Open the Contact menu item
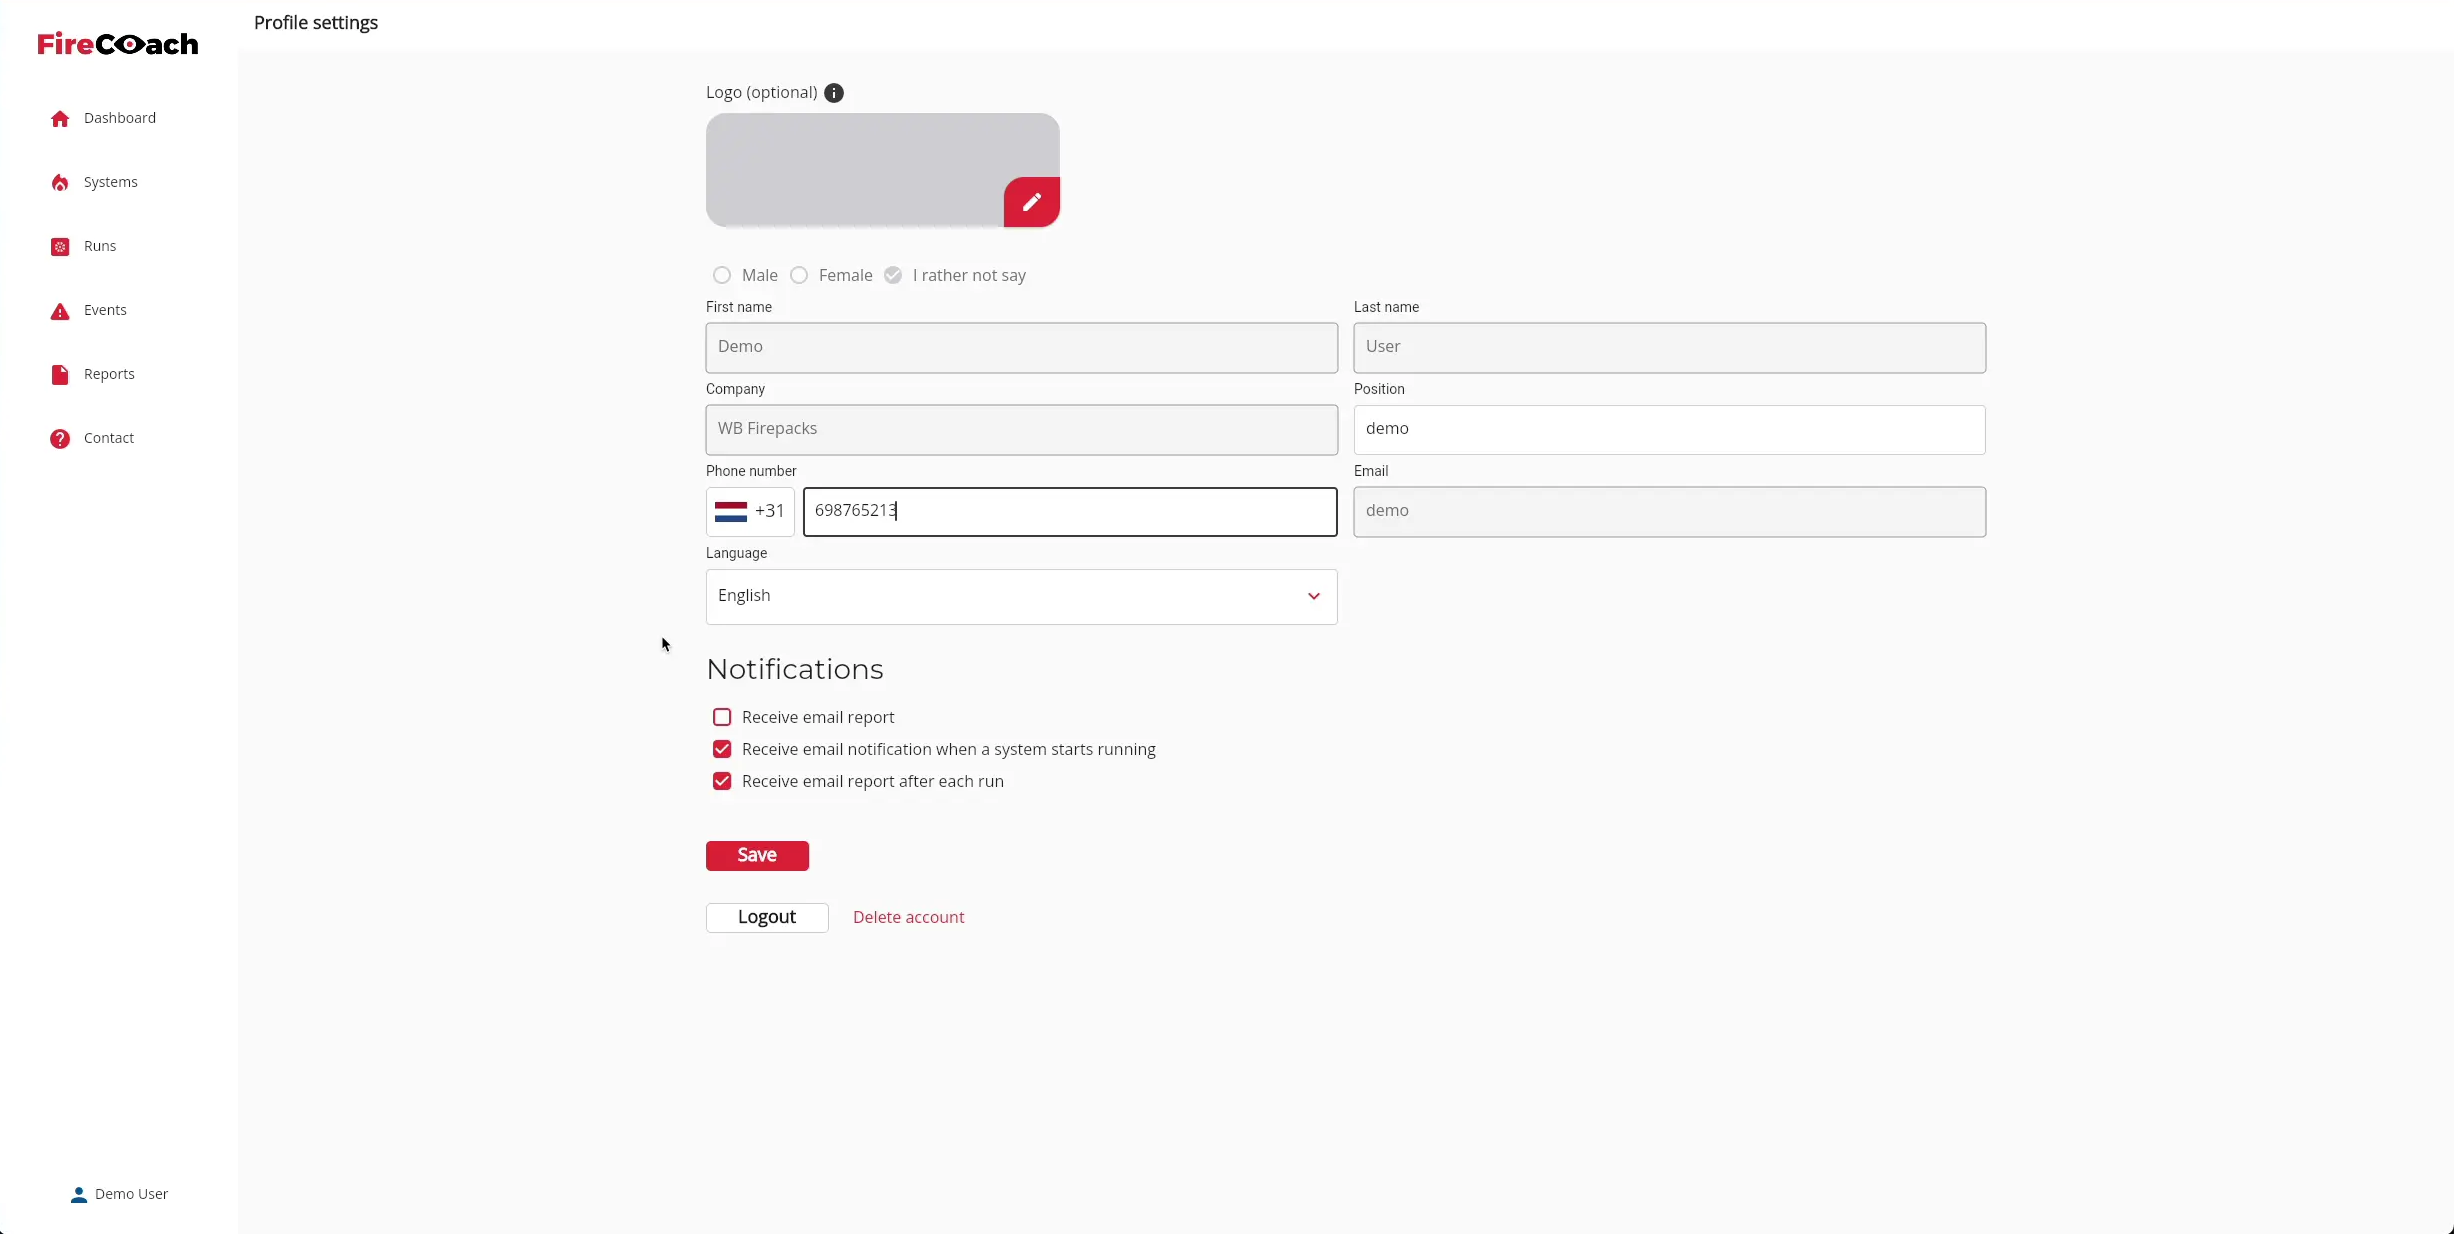 click(x=109, y=438)
